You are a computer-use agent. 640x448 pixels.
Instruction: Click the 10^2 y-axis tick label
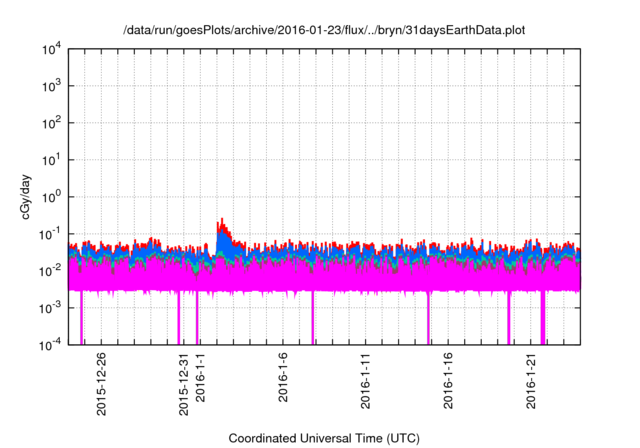(x=51, y=123)
